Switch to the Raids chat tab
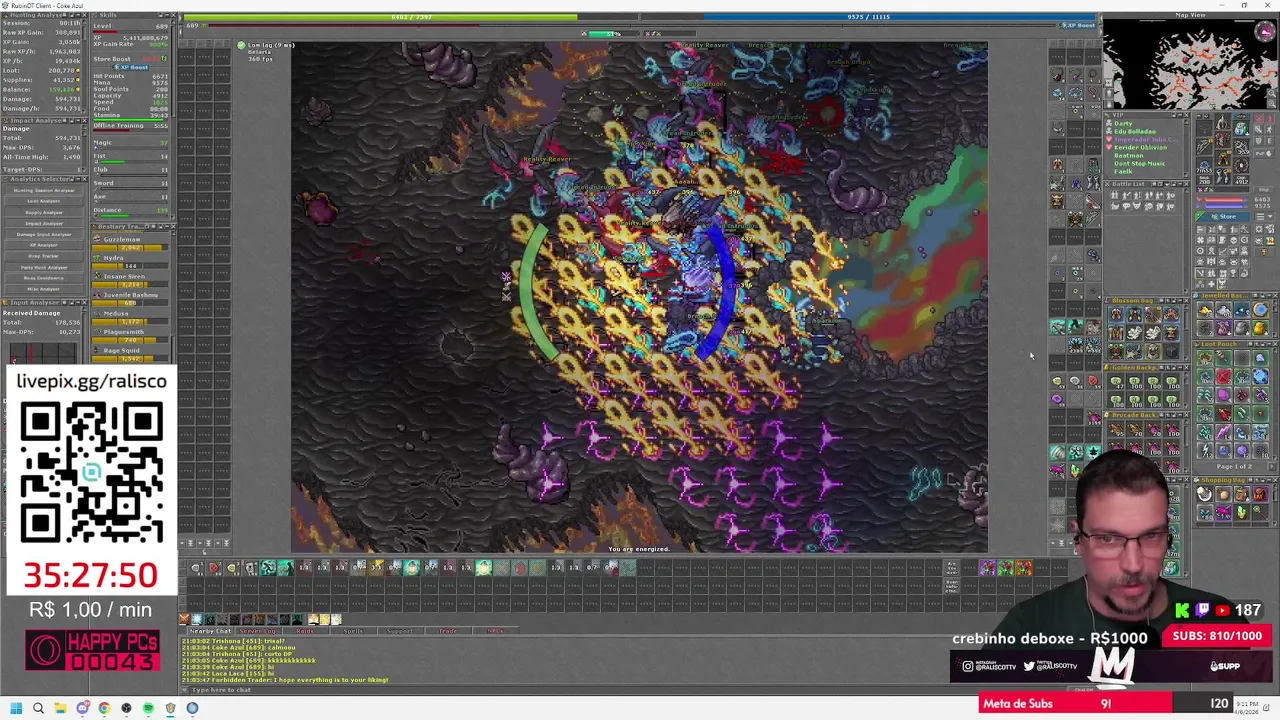 coord(305,631)
